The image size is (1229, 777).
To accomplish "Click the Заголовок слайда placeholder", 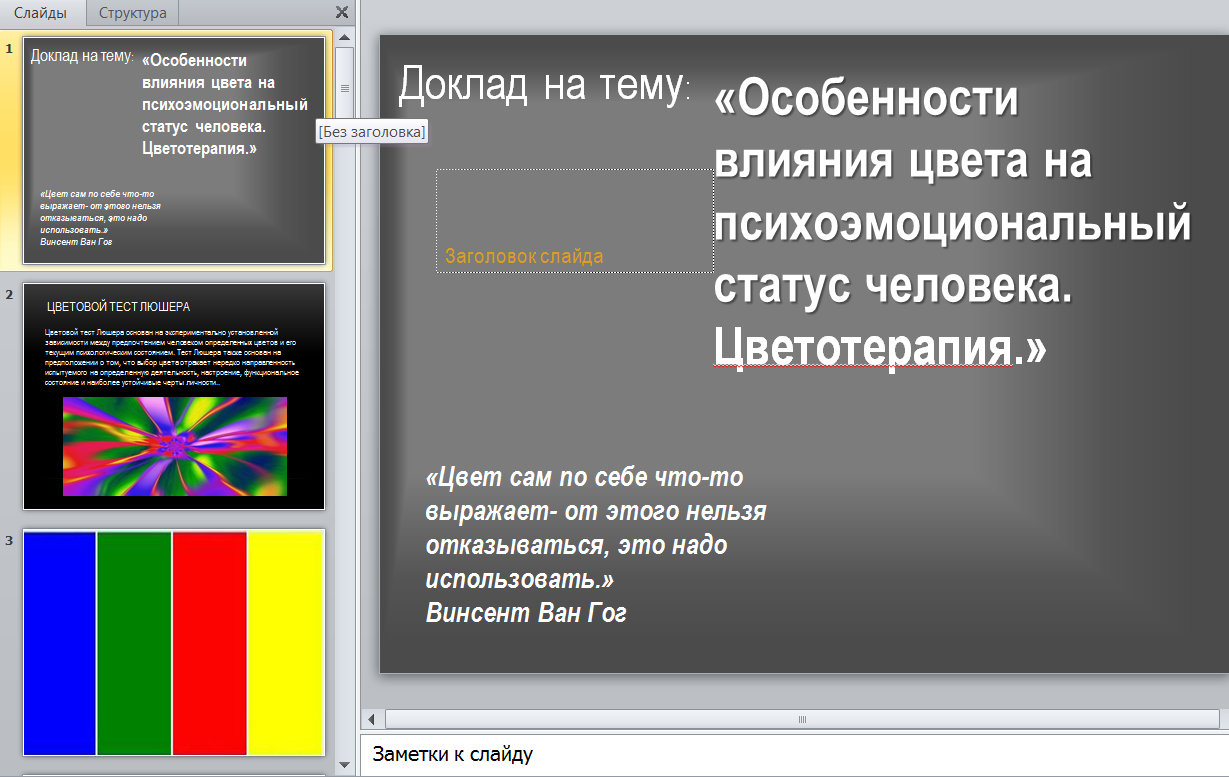I will pos(575,220).
